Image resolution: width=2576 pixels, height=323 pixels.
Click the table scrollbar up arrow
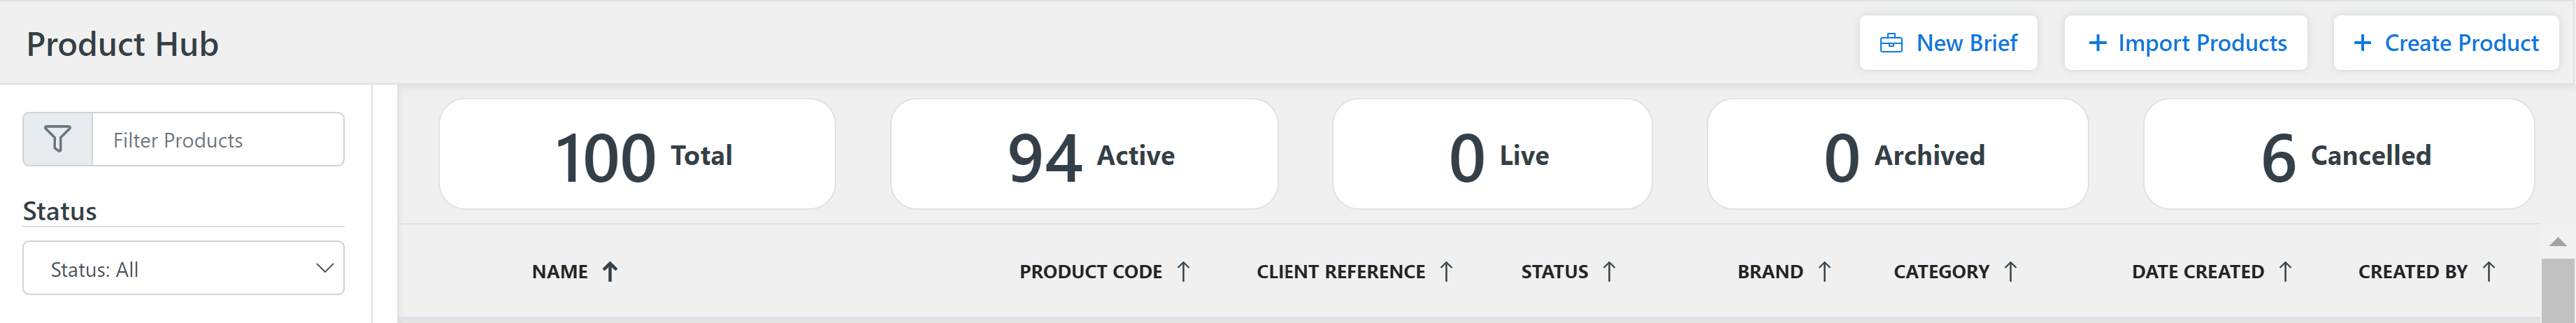2557,242
